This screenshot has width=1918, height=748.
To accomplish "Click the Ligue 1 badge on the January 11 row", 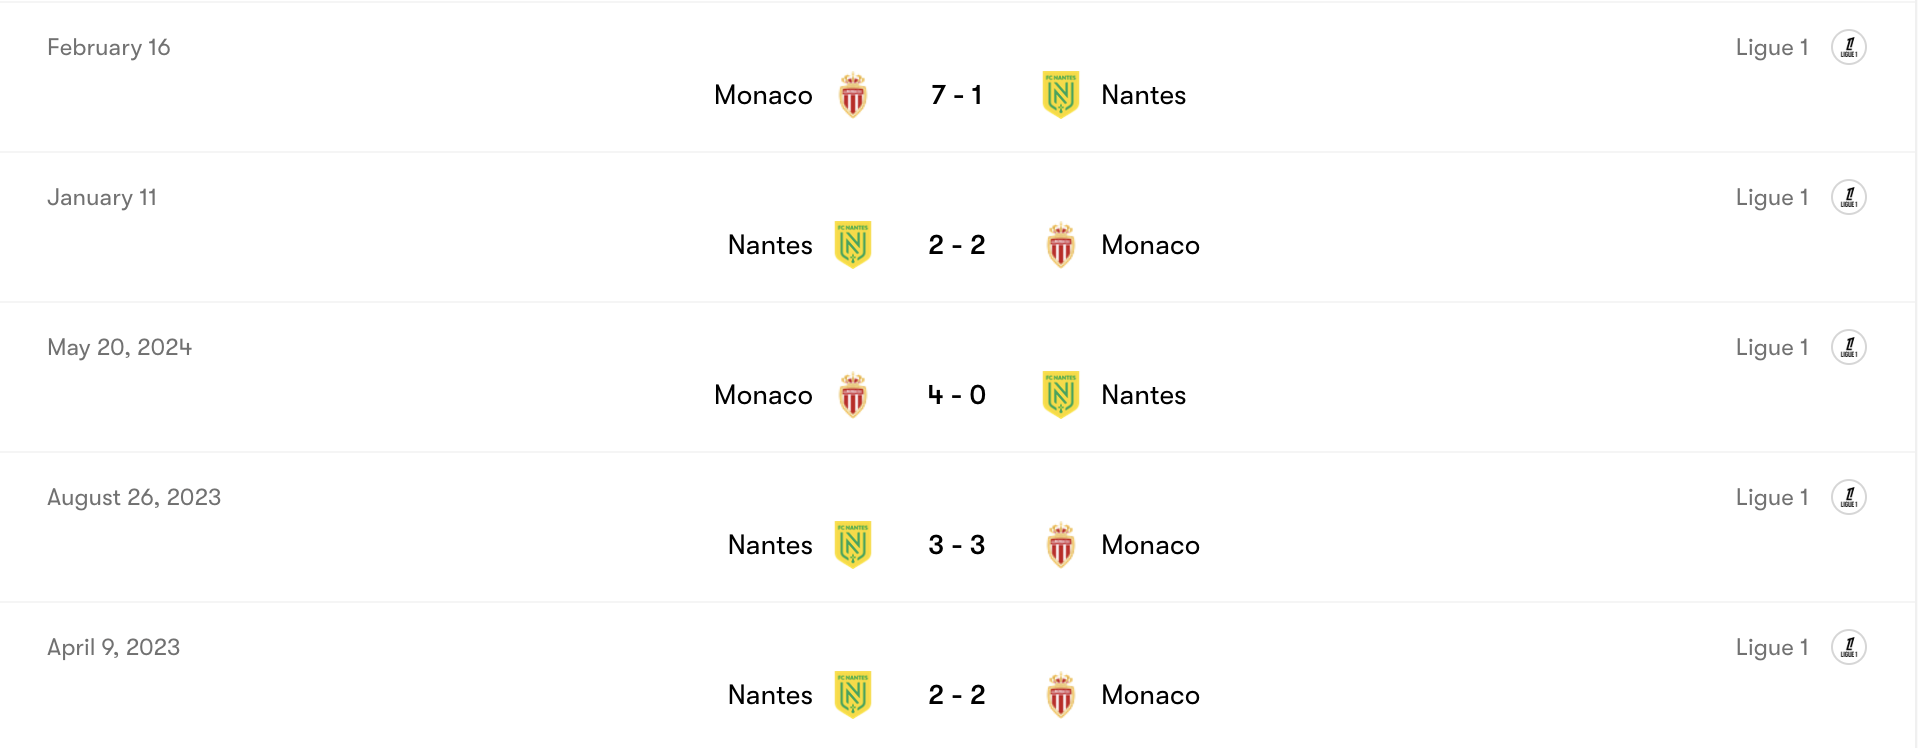I will tap(1849, 197).
